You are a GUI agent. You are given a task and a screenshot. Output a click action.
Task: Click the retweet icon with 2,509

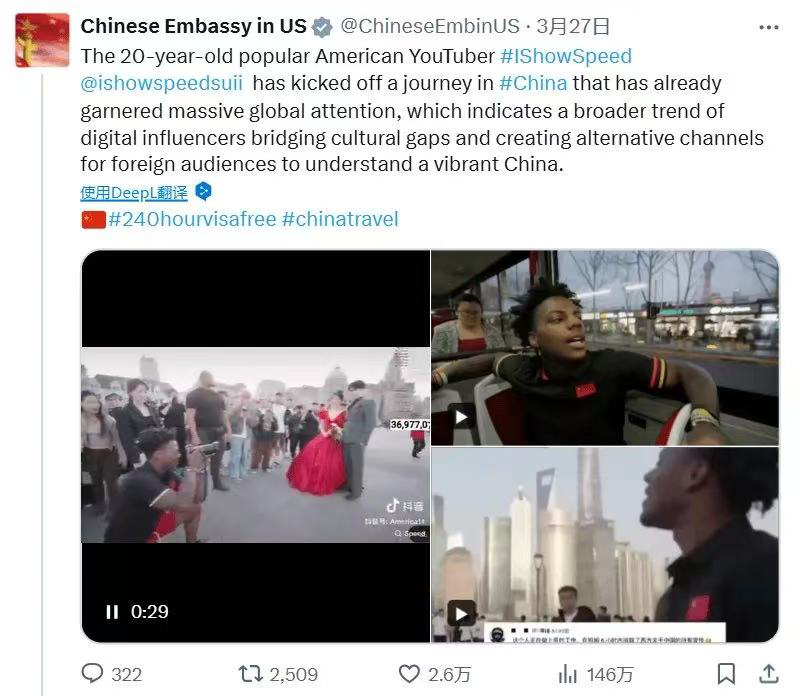click(x=251, y=674)
